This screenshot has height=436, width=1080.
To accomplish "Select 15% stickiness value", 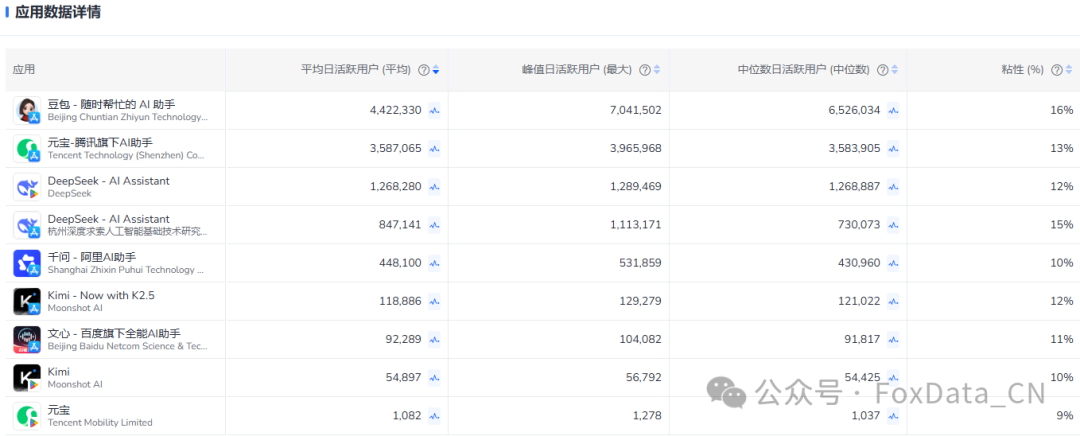I will (x=1061, y=225).
